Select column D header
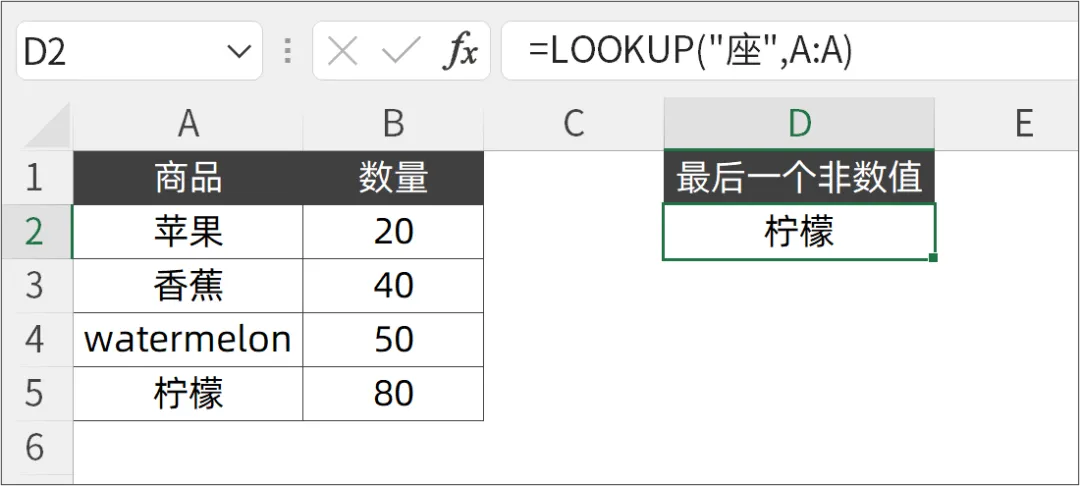This screenshot has height=486, width=1080. click(x=799, y=124)
